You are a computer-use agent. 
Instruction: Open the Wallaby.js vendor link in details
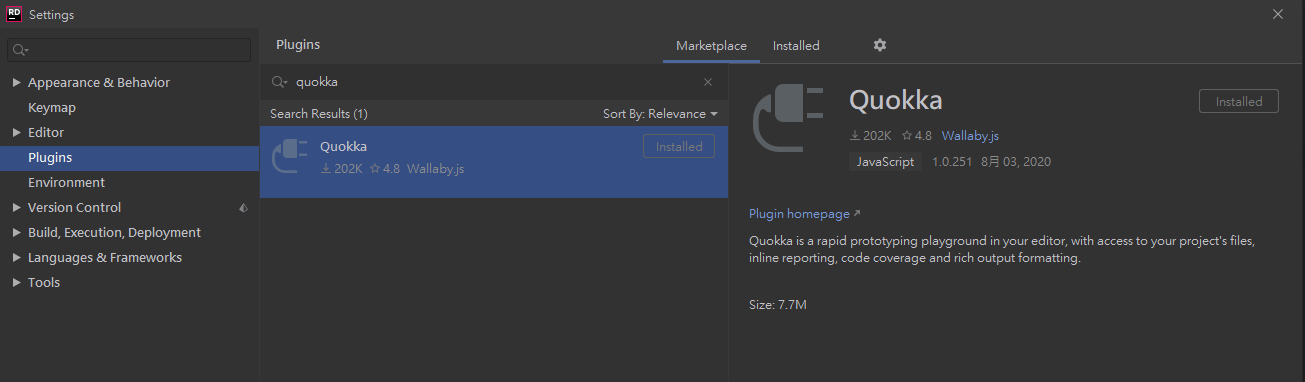click(969, 136)
